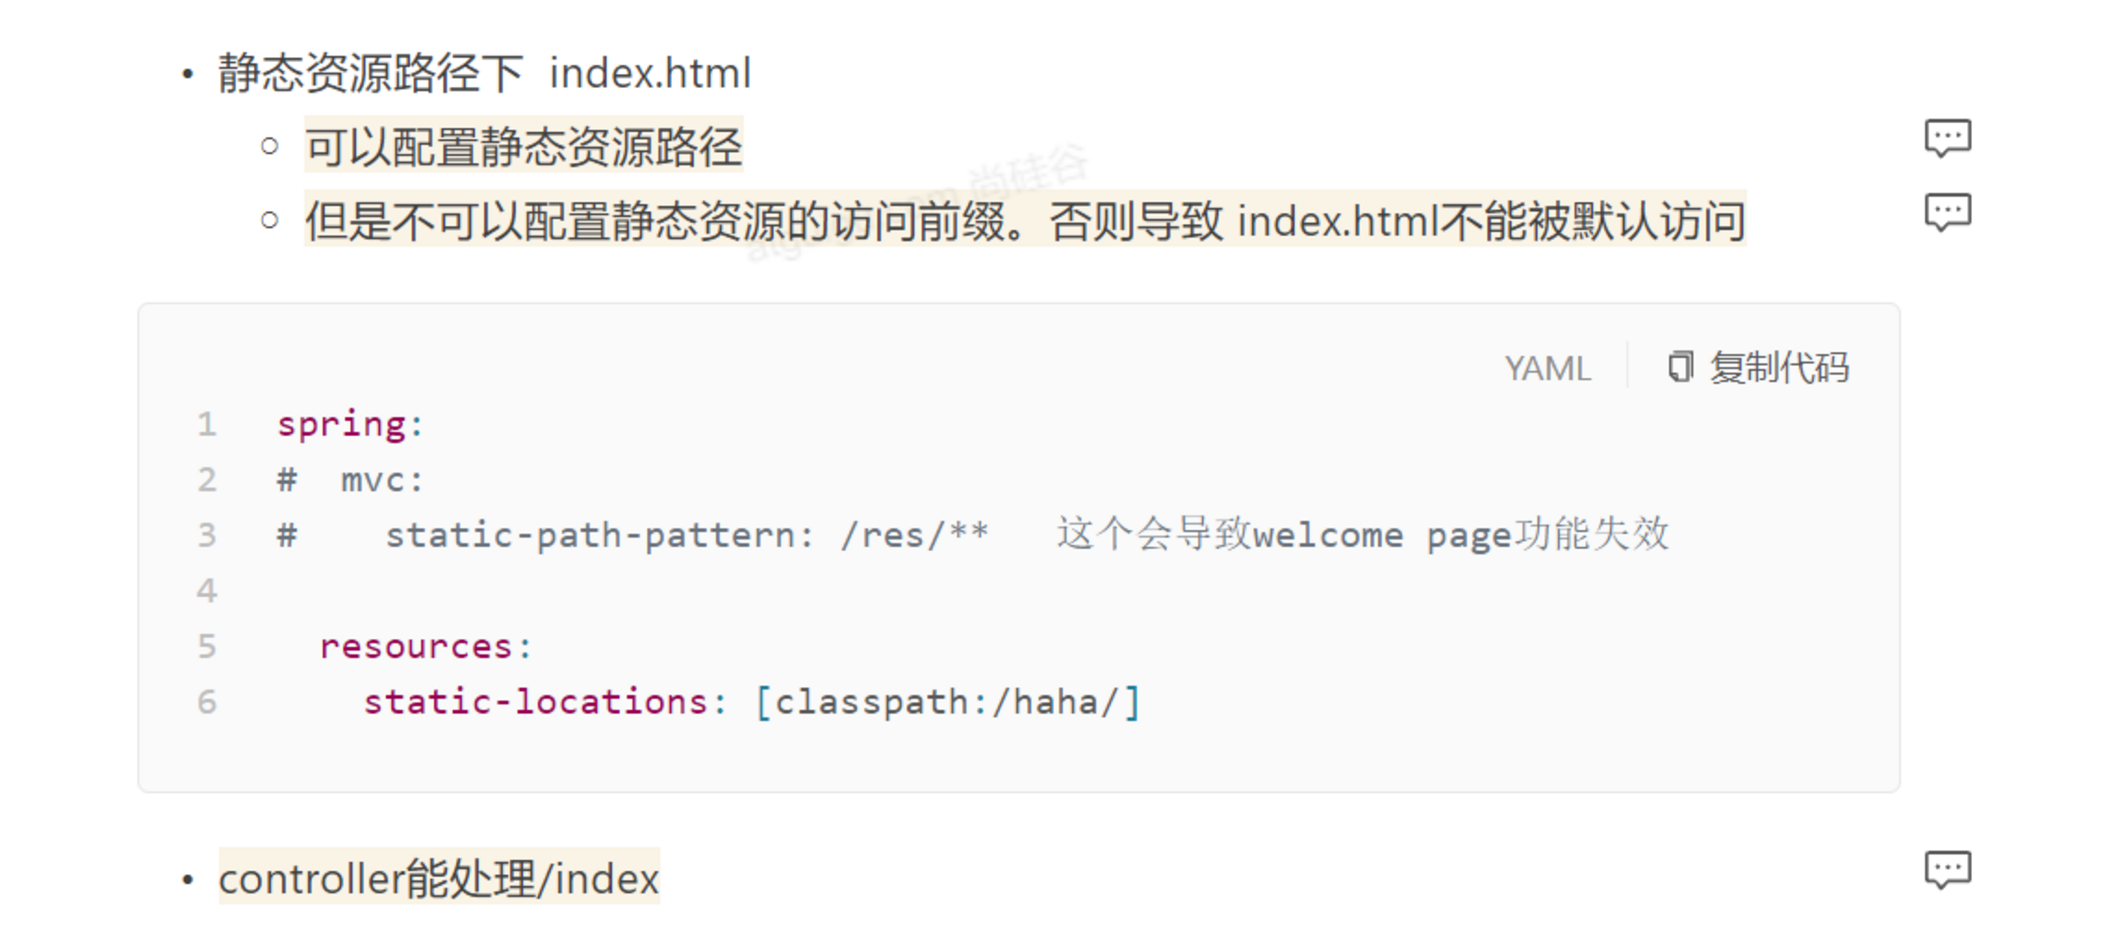Click line number 4 in code gutter
The width and height of the screenshot is (2113, 931).
click(207, 591)
